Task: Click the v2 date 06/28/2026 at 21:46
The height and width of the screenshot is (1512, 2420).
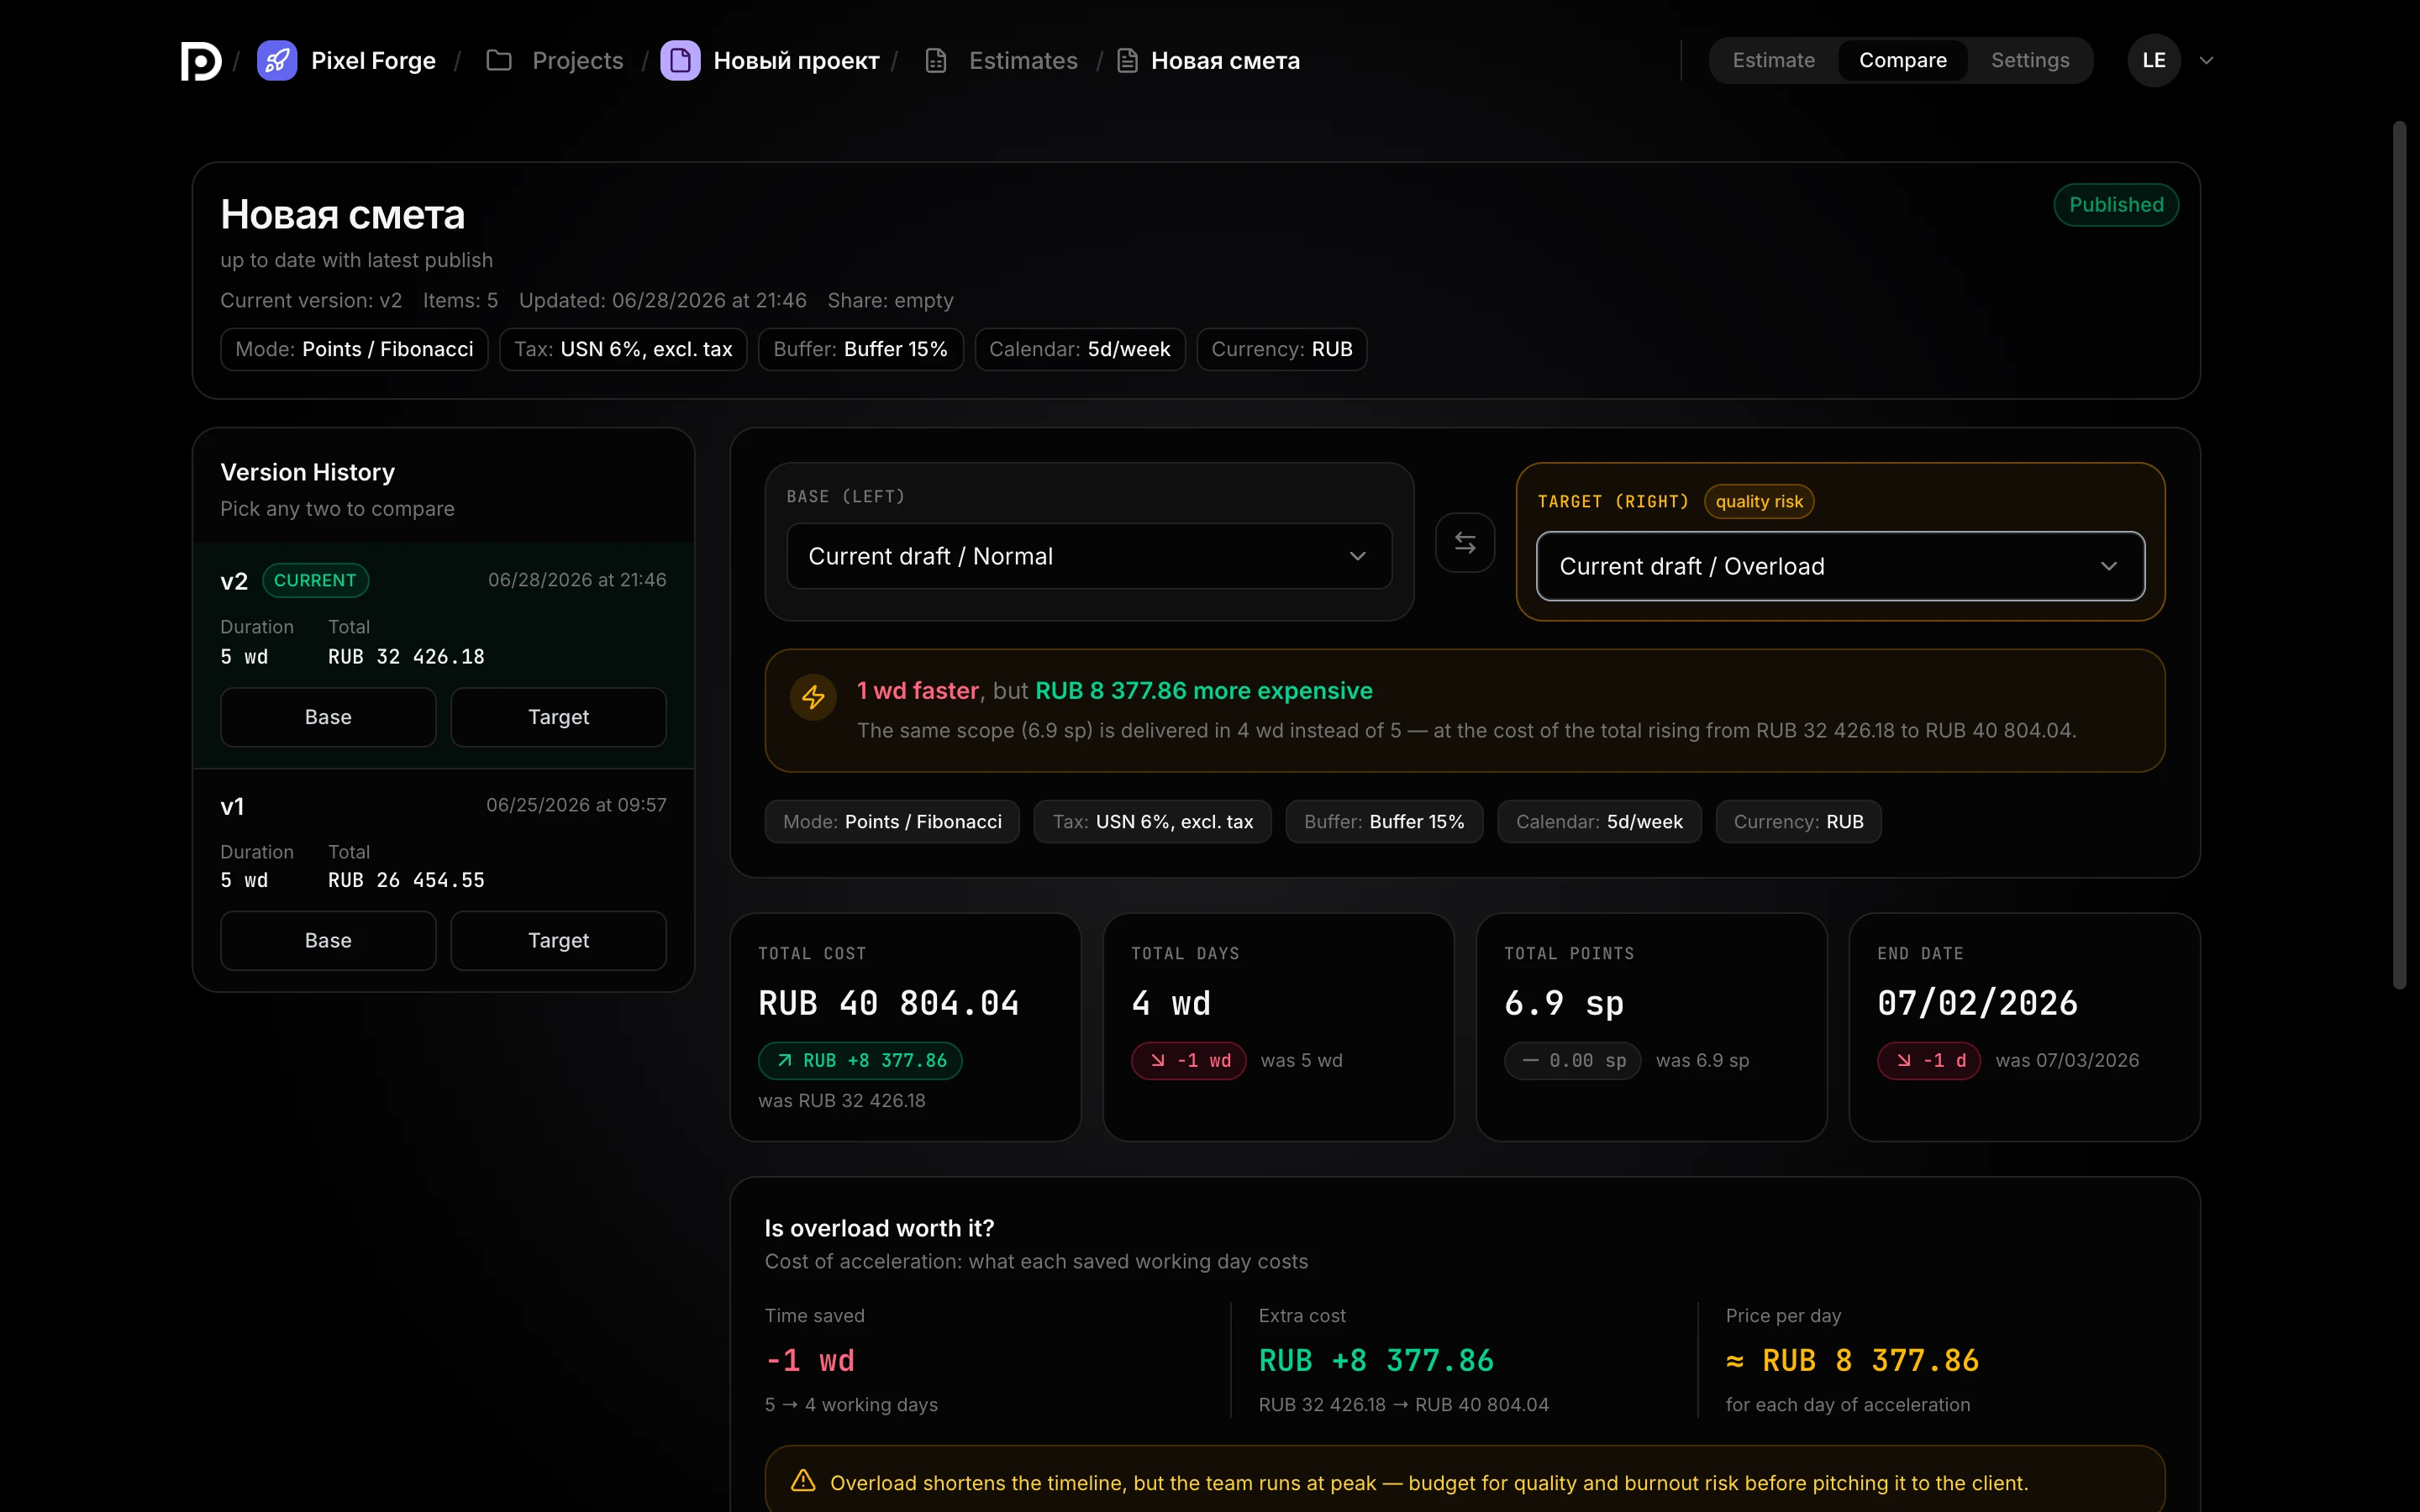Action: point(577,580)
